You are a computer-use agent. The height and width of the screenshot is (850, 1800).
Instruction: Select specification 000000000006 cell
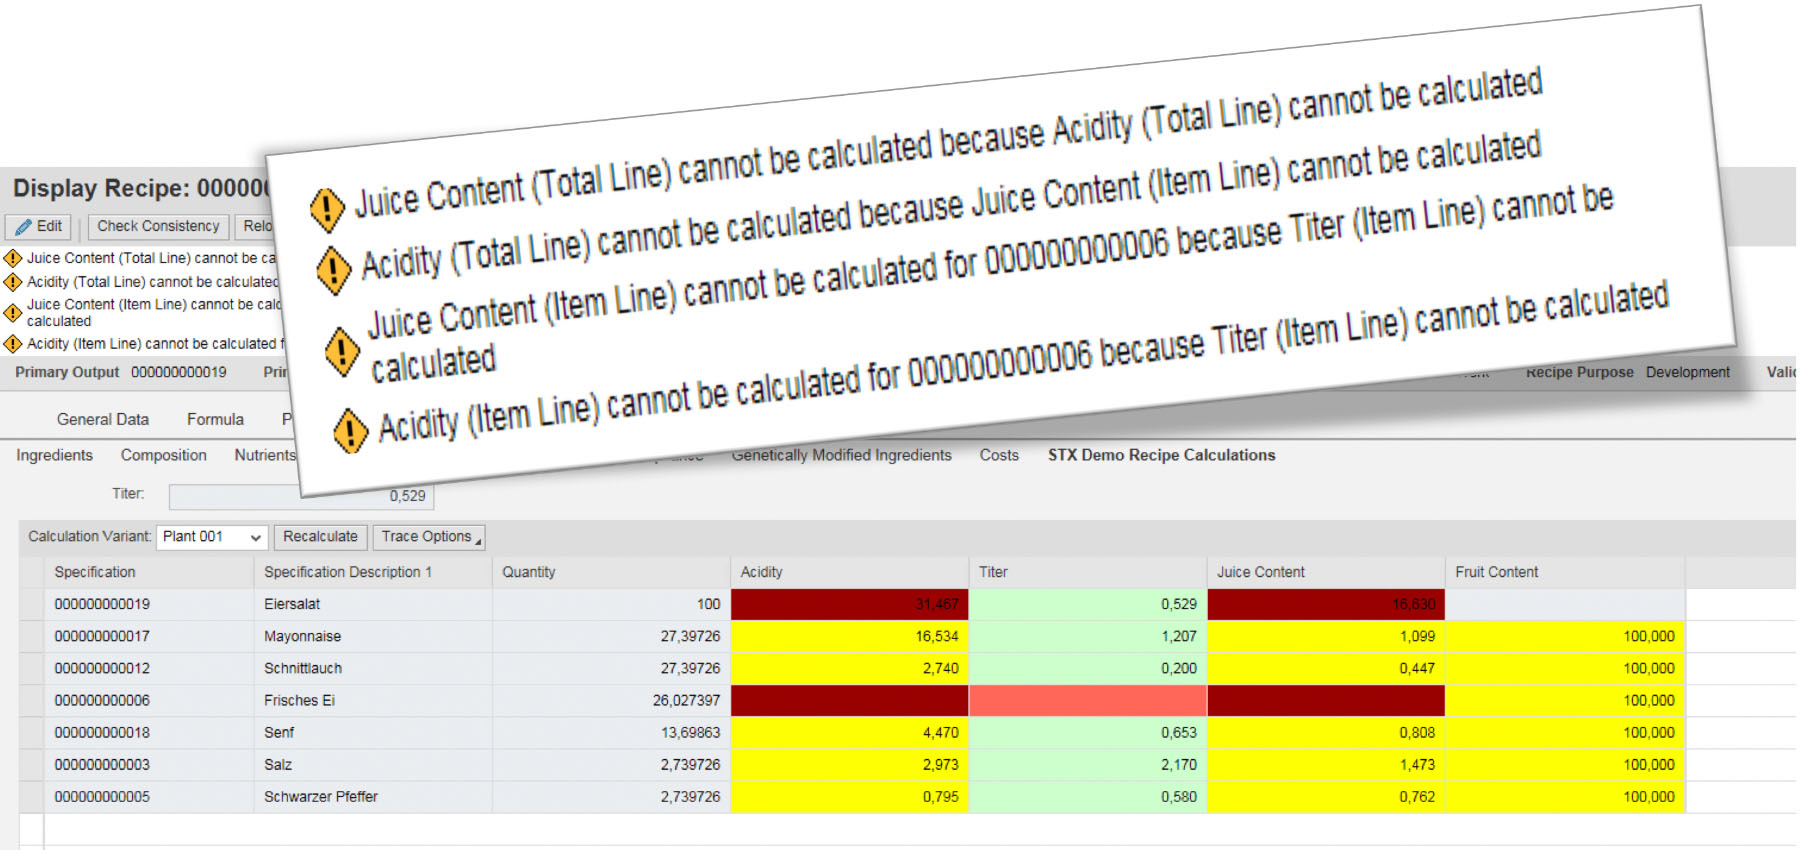coord(149,700)
